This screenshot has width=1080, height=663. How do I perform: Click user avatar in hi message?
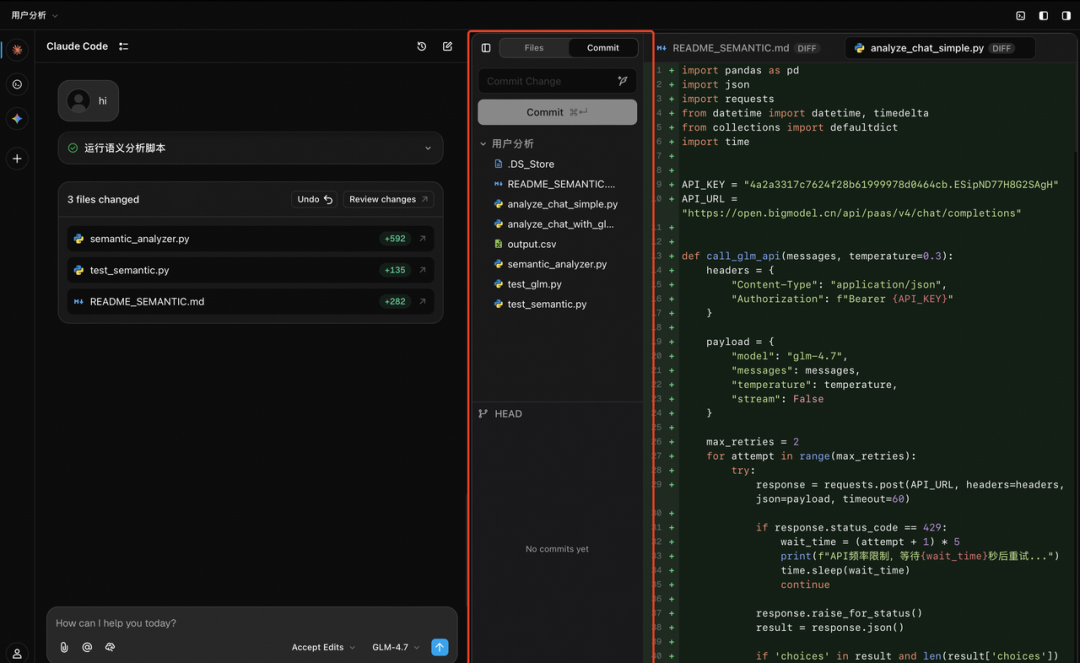[x=79, y=101]
